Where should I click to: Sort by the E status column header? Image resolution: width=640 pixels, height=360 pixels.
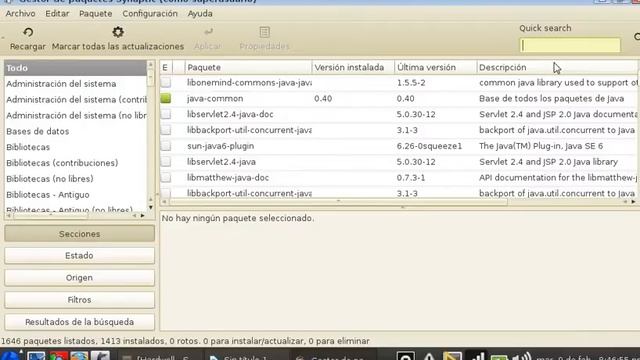(165, 67)
